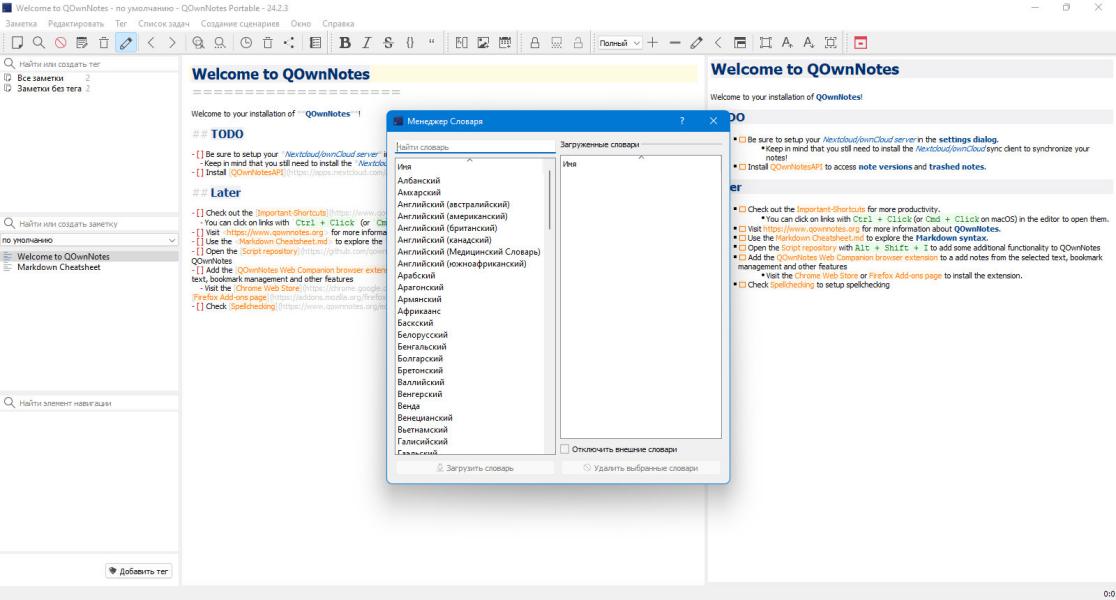Add a new workspace with plus icon
The width and height of the screenshot is (1116, 600).
pos(653,43)
